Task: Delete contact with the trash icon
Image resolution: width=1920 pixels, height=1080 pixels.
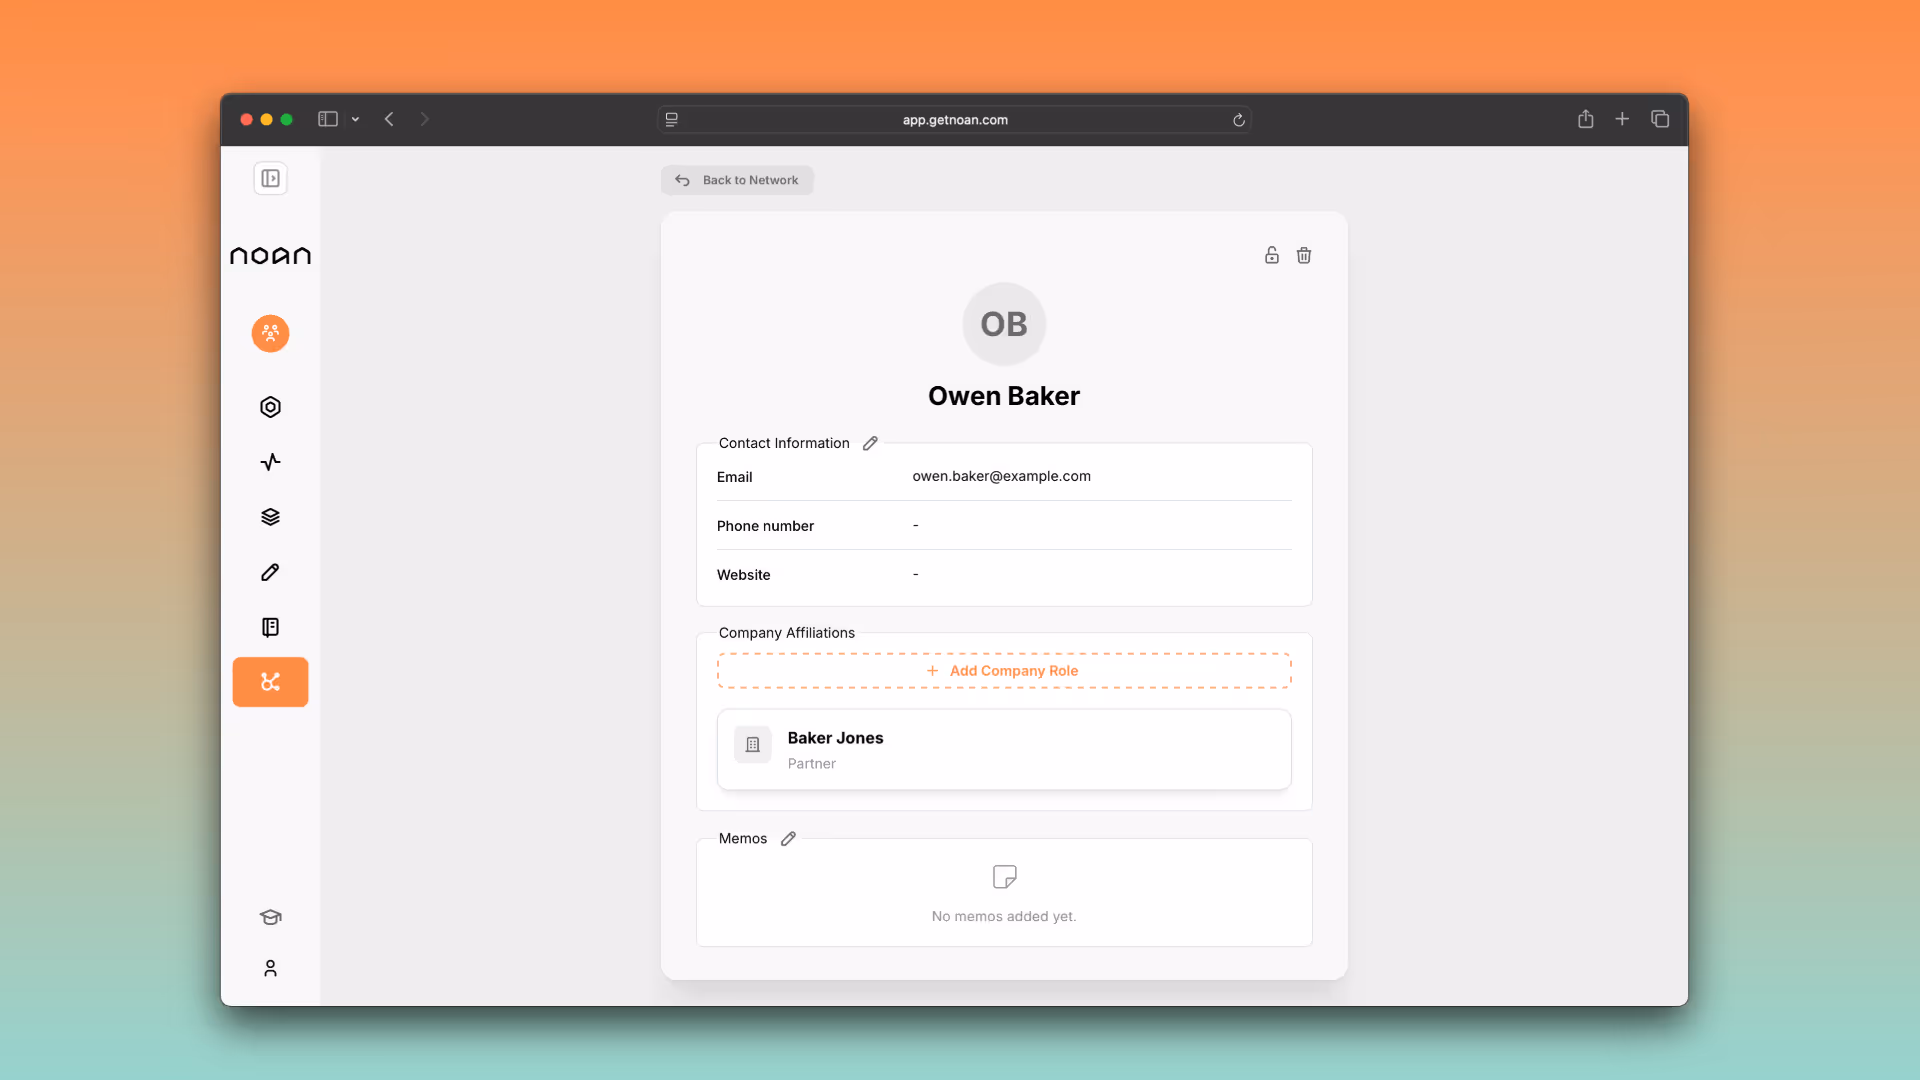Action: click(1303, 255)
